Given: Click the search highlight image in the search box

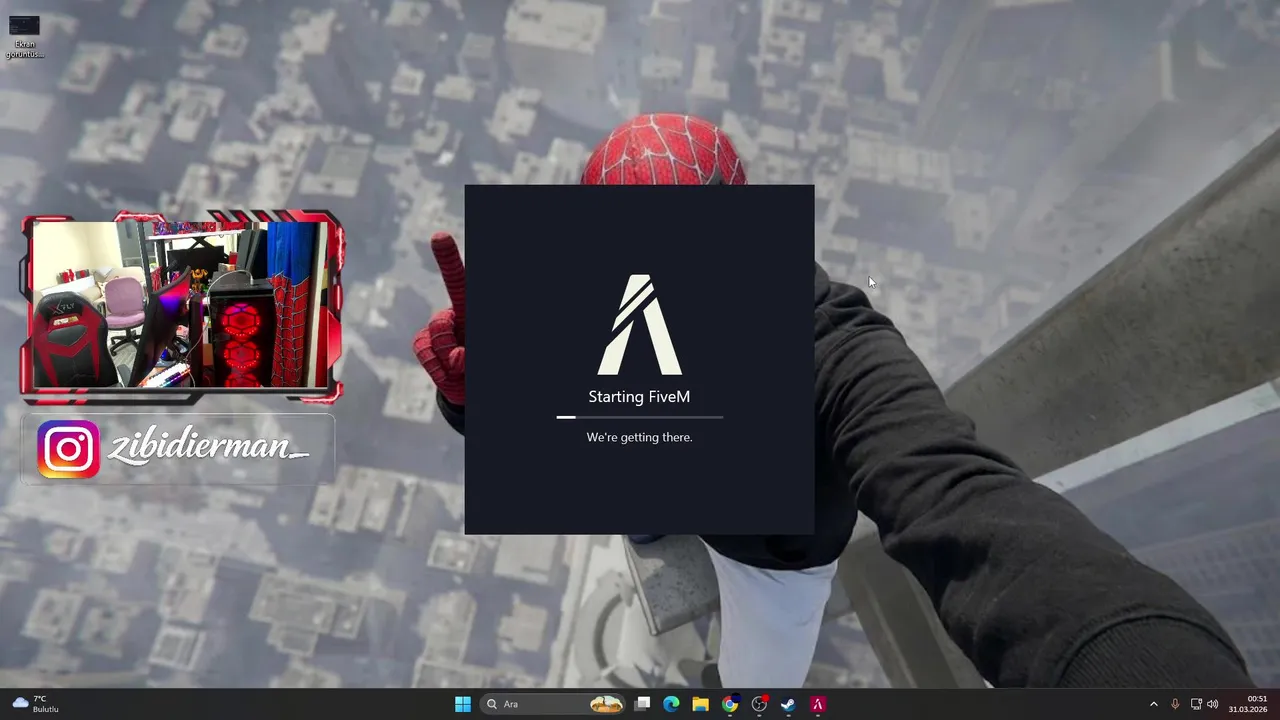Looking at the screenshot, I should click(x=606, y=704).
